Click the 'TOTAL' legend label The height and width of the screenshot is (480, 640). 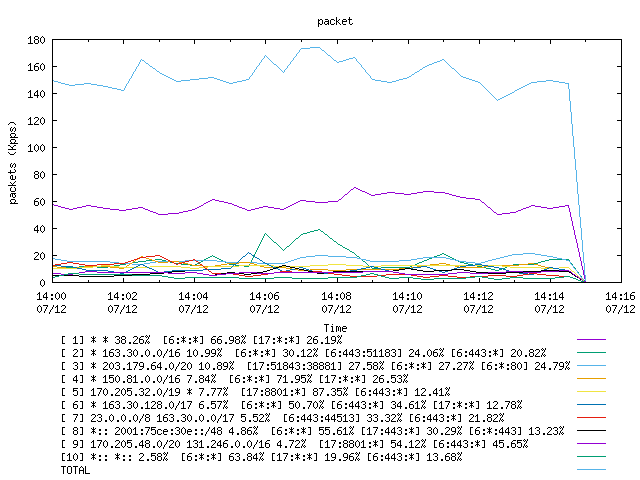(x=75, y=471)
